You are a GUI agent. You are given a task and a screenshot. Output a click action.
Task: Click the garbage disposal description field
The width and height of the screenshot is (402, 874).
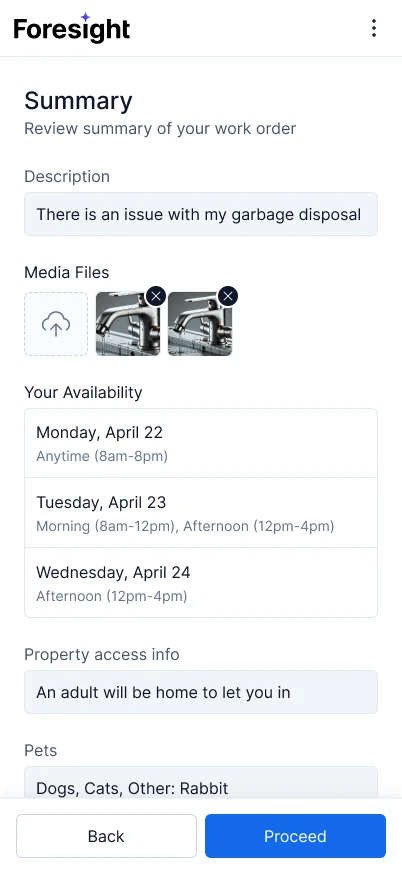201,214
